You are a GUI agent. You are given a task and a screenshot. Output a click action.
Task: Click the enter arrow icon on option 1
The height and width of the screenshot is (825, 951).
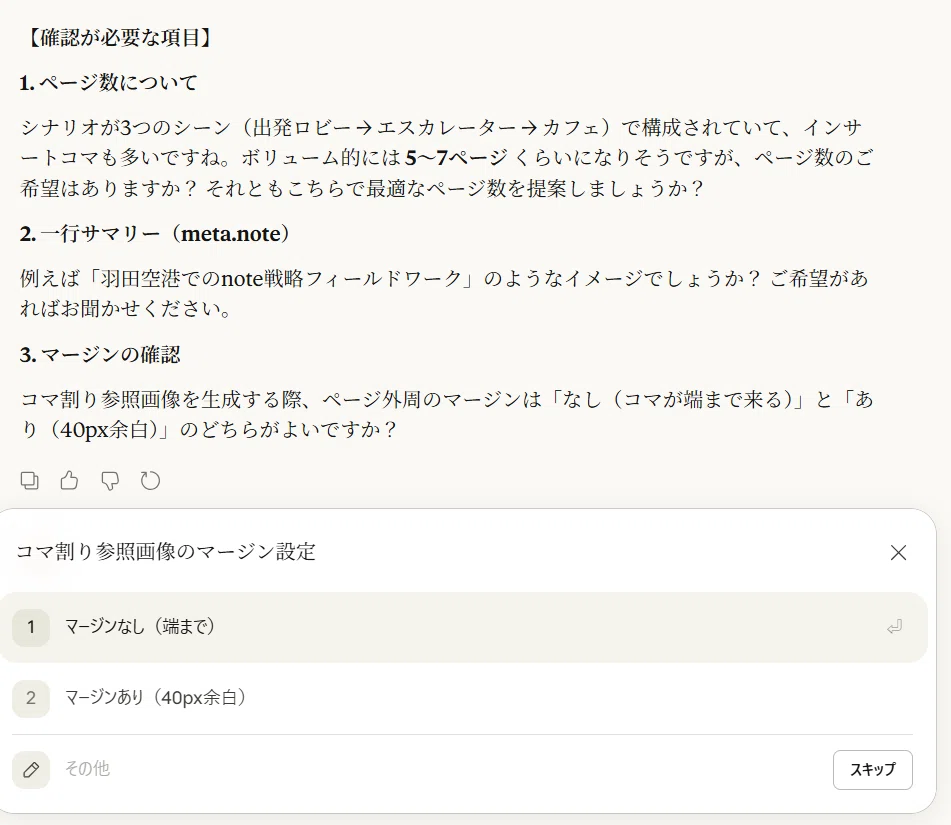tap(895, 627)
